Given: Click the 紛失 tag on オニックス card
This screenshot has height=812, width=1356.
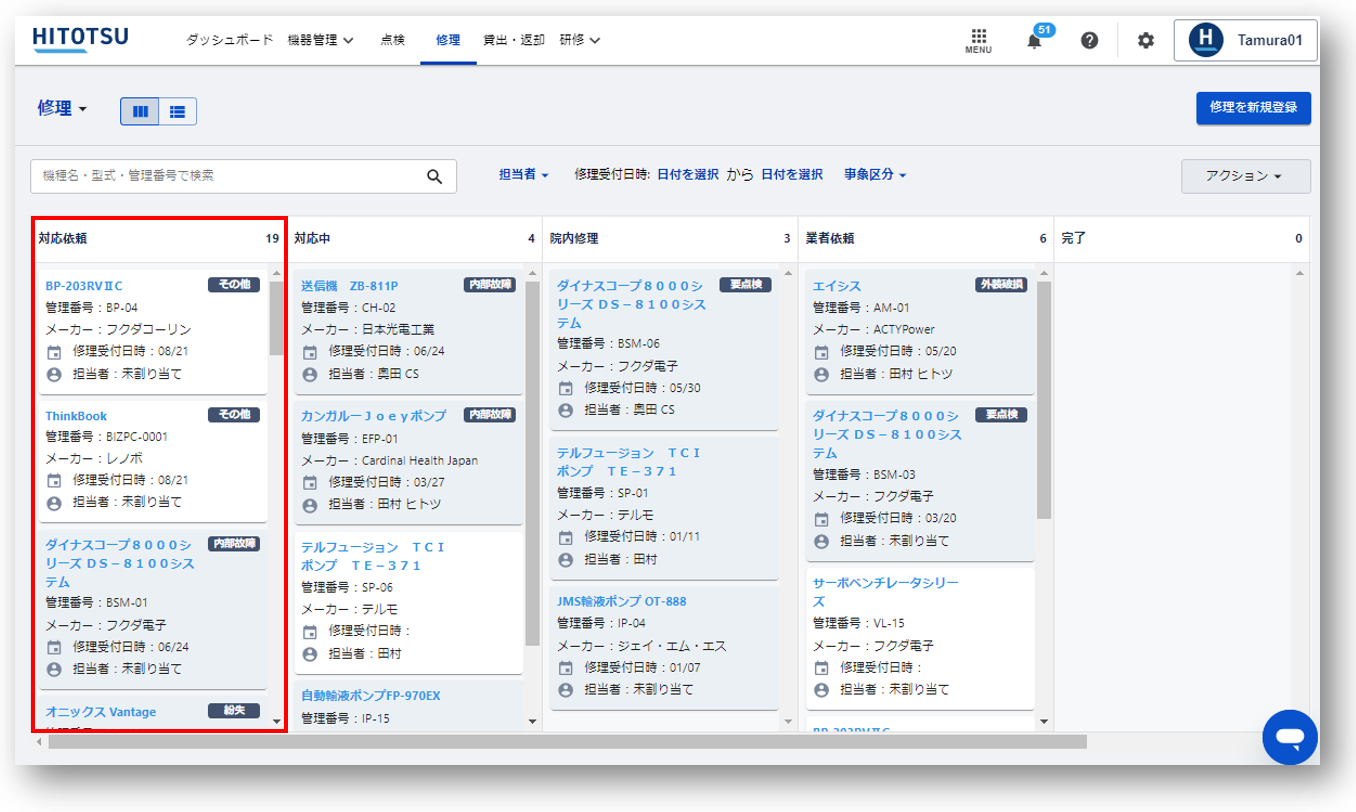Looking at the screenshot, I should coord(233,711).
